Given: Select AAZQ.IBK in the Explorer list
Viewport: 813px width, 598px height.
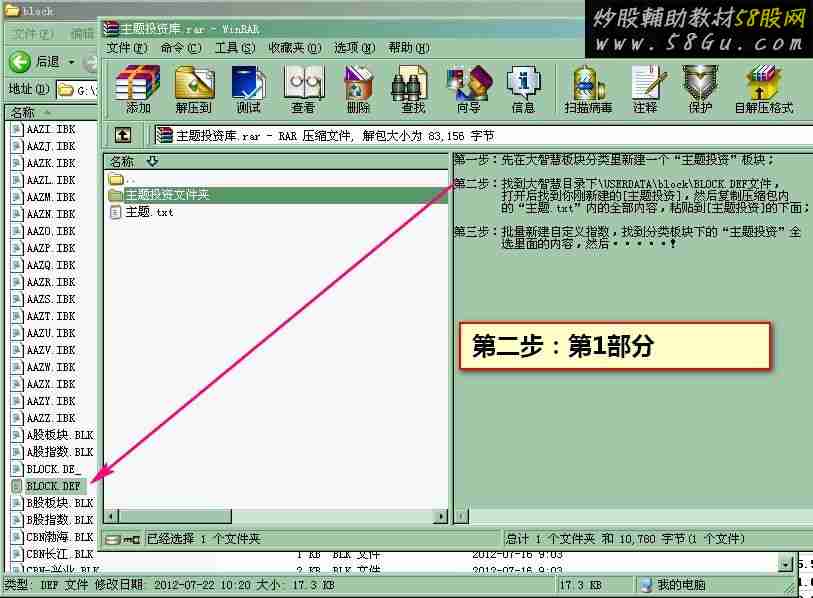Looking at the screenshot, I should (x=51, y=265).
